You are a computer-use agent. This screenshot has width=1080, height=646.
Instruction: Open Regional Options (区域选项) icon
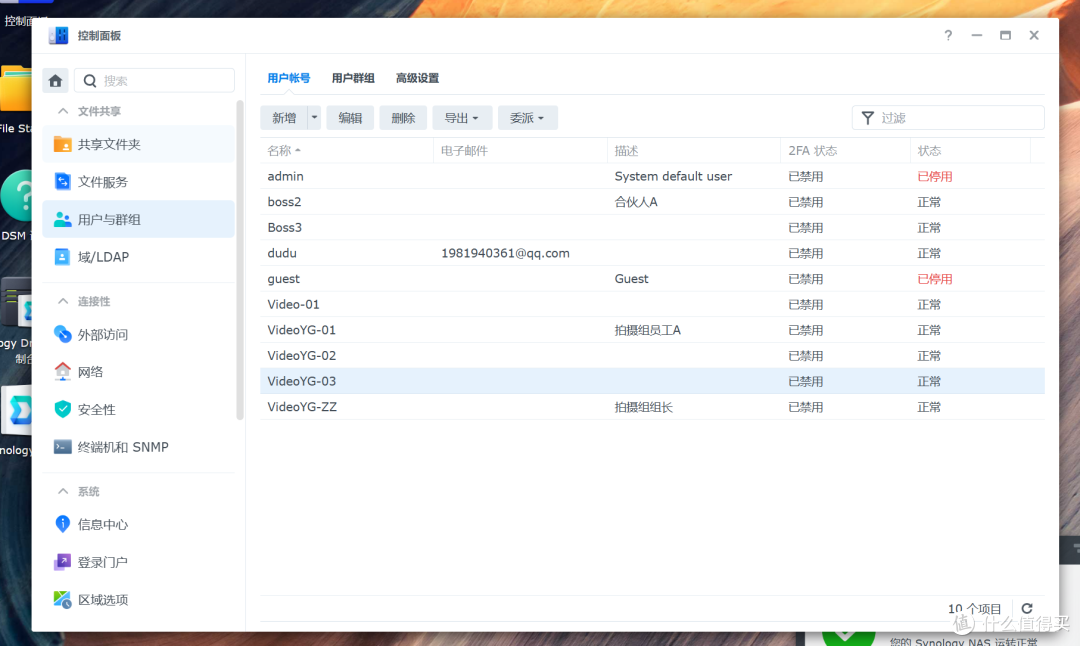point(62,600)
